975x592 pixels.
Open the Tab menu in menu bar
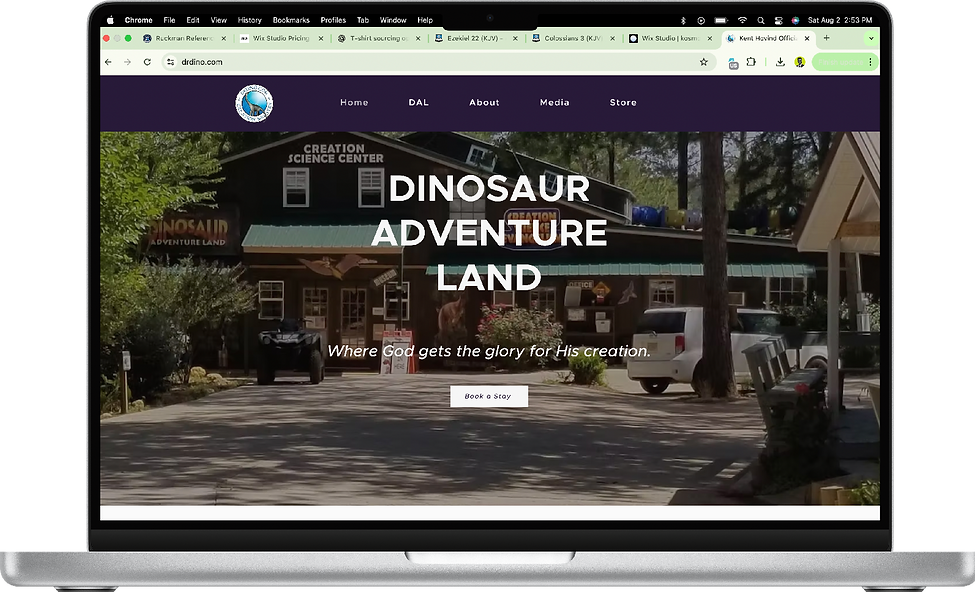(x=363, y=20)
